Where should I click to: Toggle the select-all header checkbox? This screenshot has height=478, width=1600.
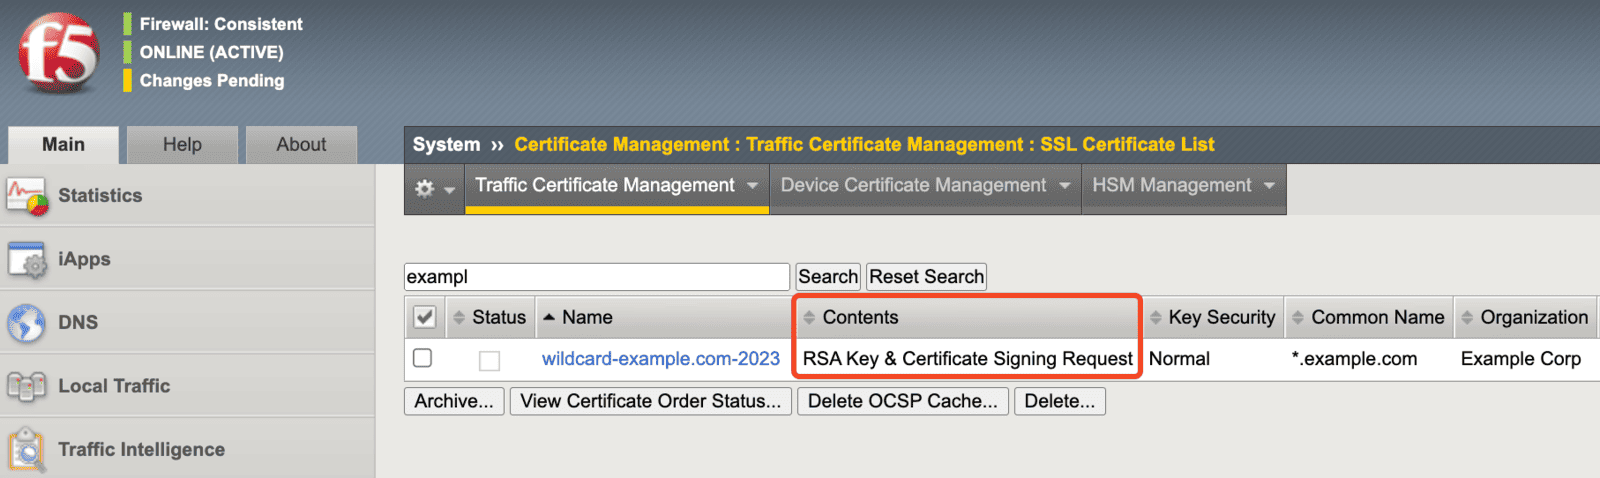point(424,317)
